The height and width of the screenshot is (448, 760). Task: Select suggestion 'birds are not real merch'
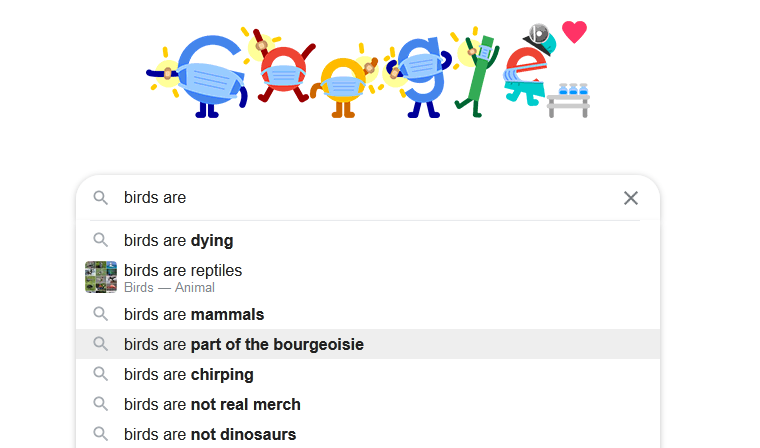pyautogui.click(x=212, y=404)
